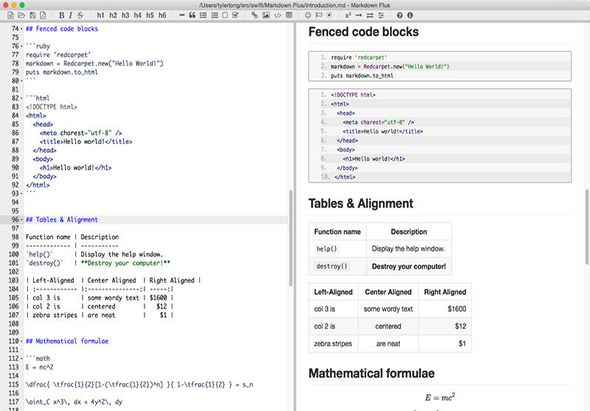Click the '<h1>Hello world!</h1>' line in preview code
The height and width of the screenshot is (411, 590).
click(x=374, y=159)
